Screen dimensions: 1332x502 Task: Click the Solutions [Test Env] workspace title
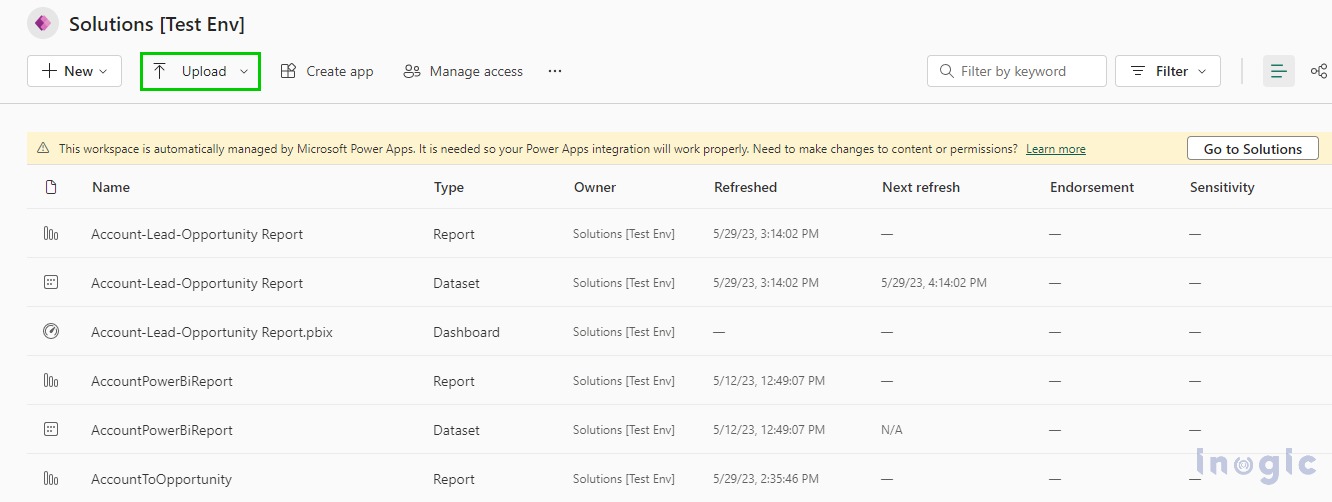coord(157,24)
